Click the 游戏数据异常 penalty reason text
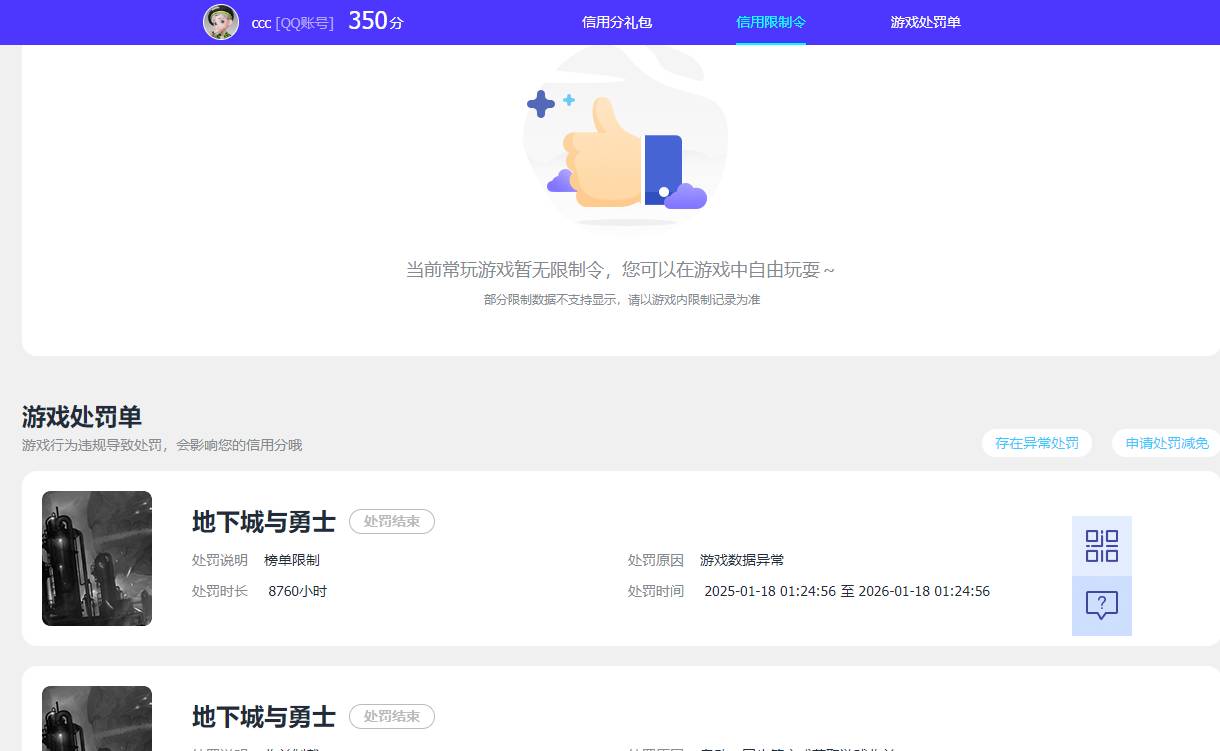1220x751 pixels. pyautogui.click(x=741, y=560)
